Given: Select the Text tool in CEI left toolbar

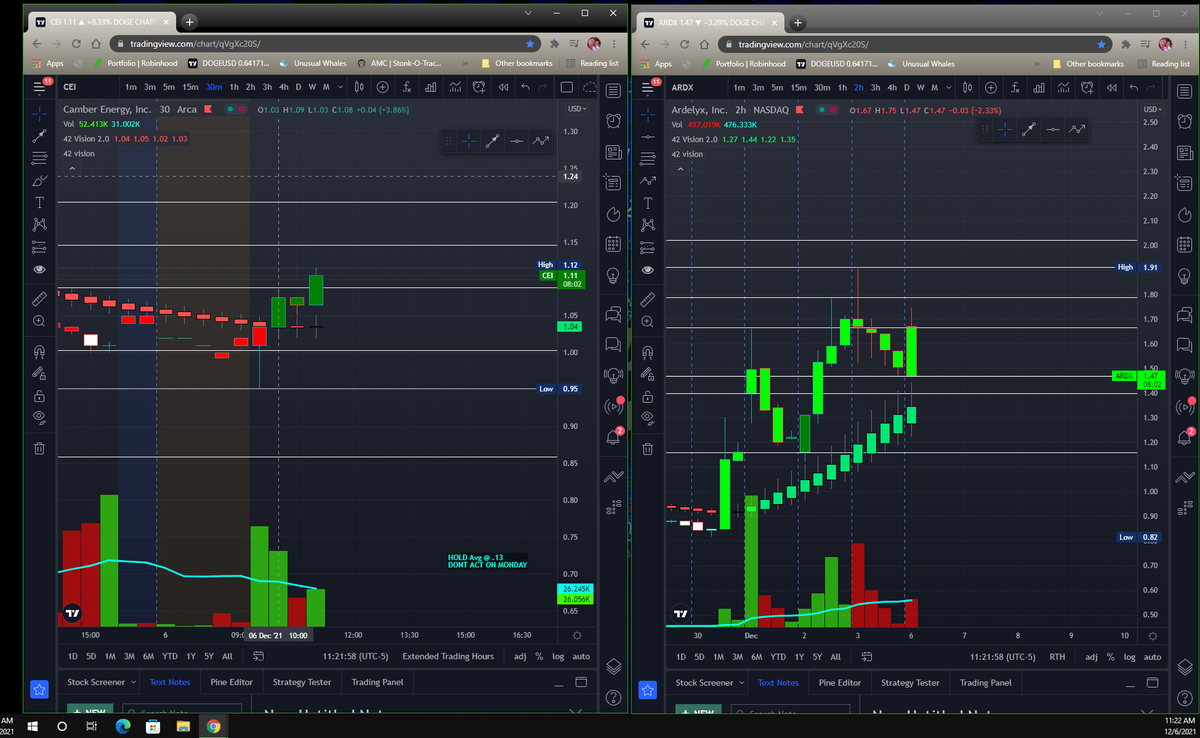Looking at the screenshot, I should [39, 203].
